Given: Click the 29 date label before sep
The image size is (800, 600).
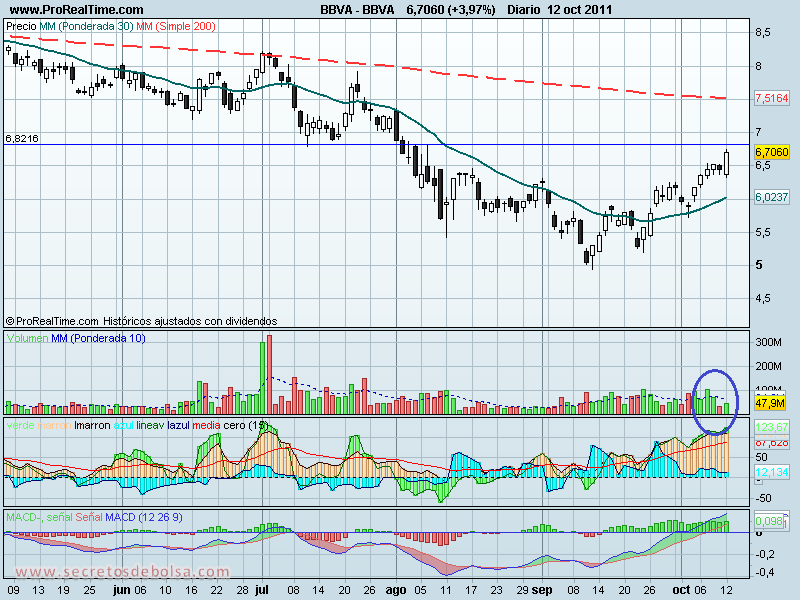Looking at the screenshot, I should coord(521,590).
